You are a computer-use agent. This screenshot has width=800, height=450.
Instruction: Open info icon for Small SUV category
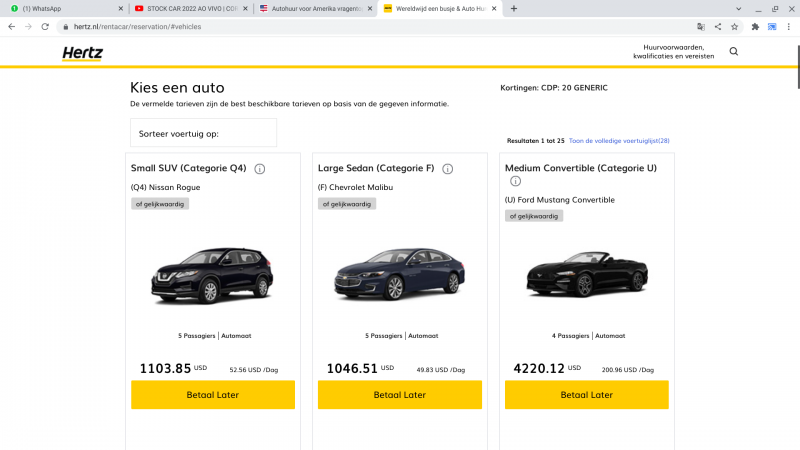[x=260, y=168]
